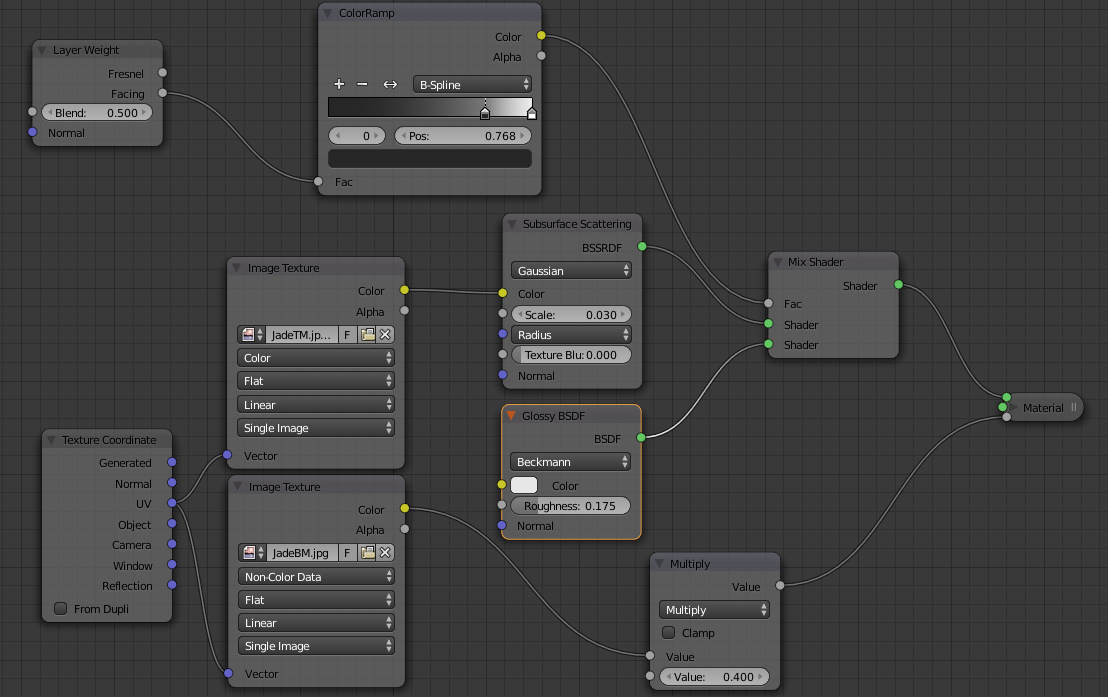Screen dimensions: 1108x697
Task: Open file folder icon for JadeBM.jpg
Action: click(x=367, y=553)
